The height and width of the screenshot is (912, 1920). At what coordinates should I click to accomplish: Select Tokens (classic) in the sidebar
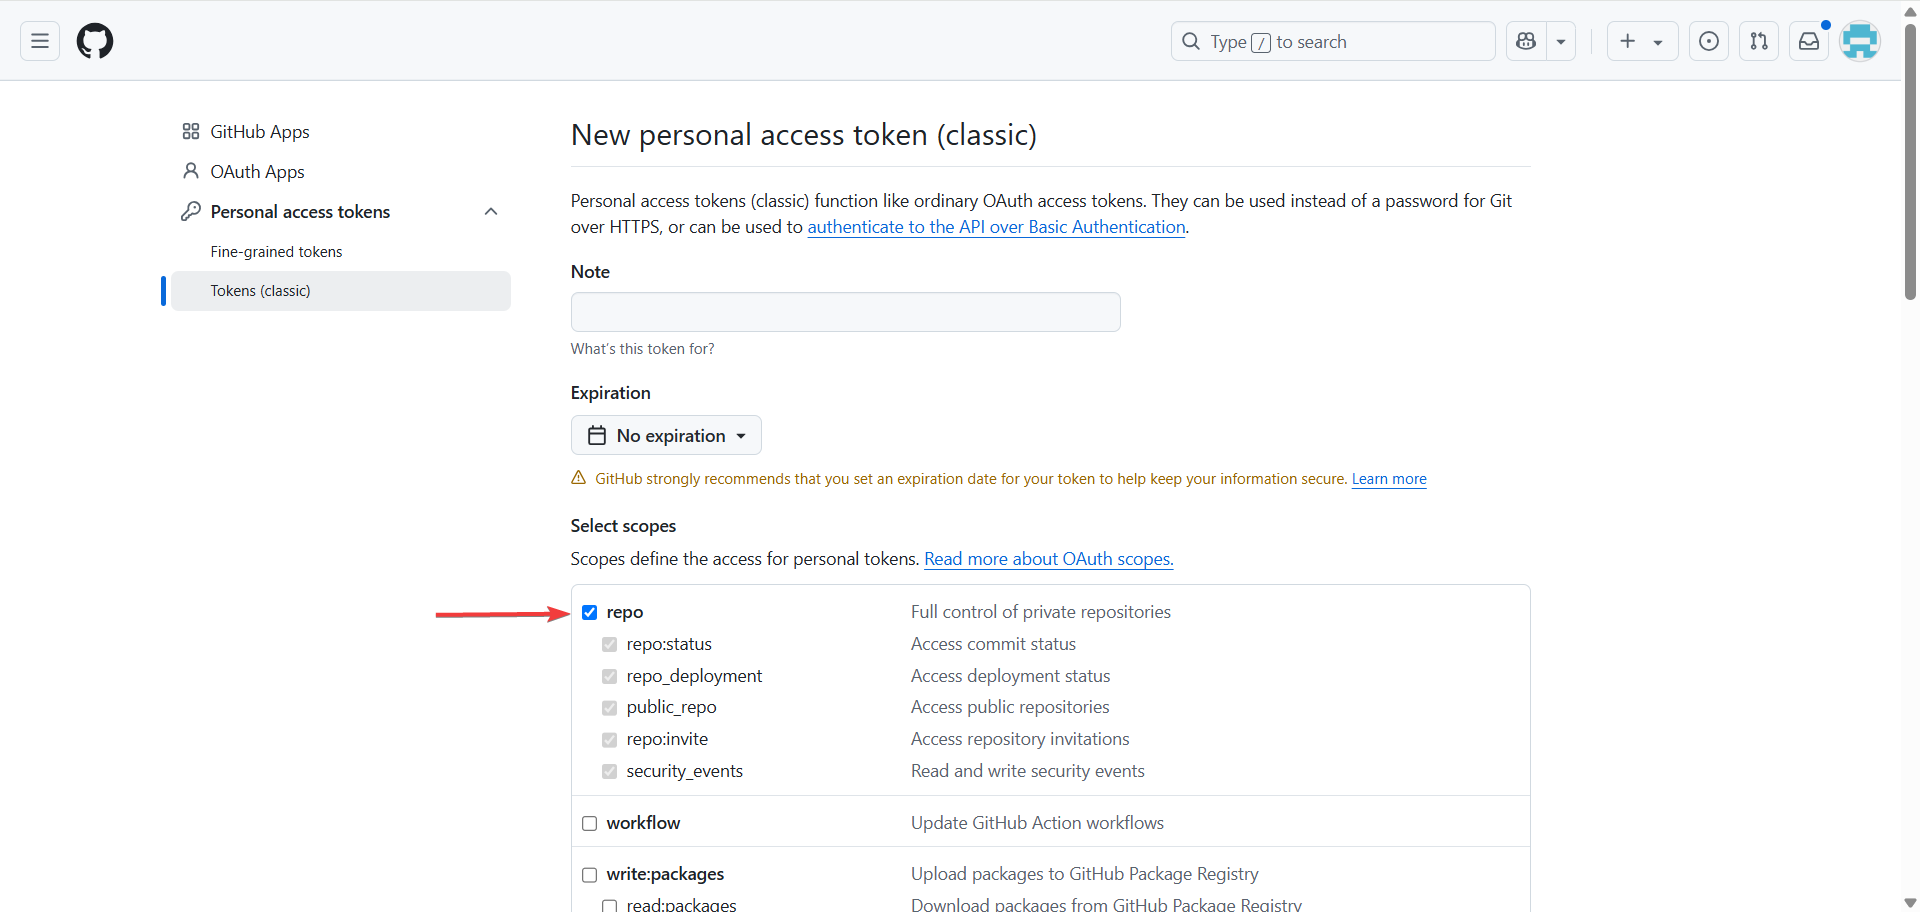coord(262,290)
